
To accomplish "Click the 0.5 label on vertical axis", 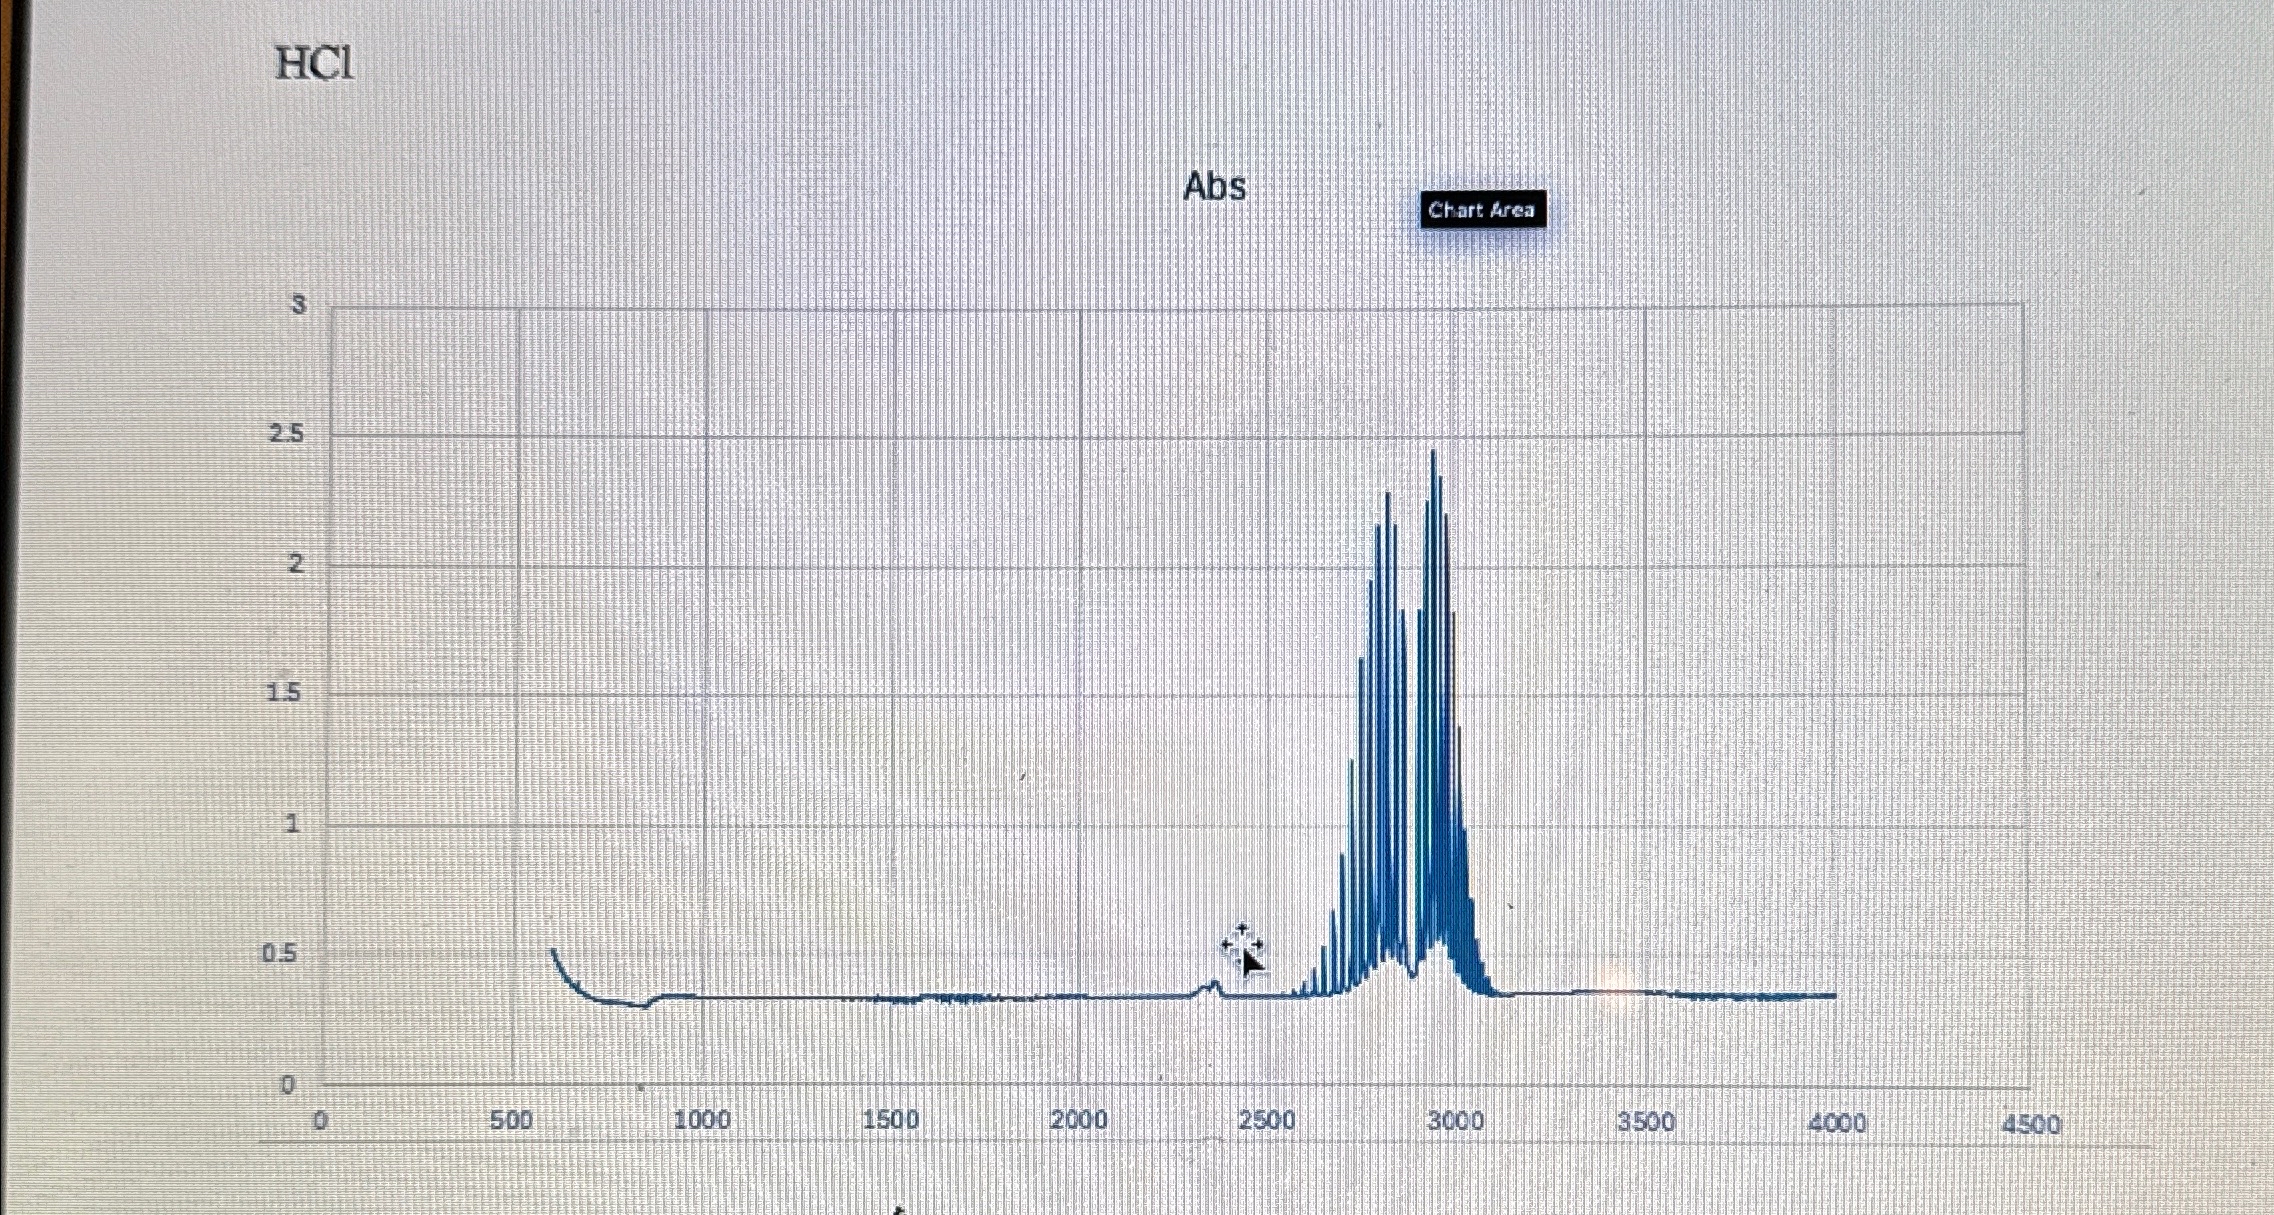I will (x=279, y=954).
